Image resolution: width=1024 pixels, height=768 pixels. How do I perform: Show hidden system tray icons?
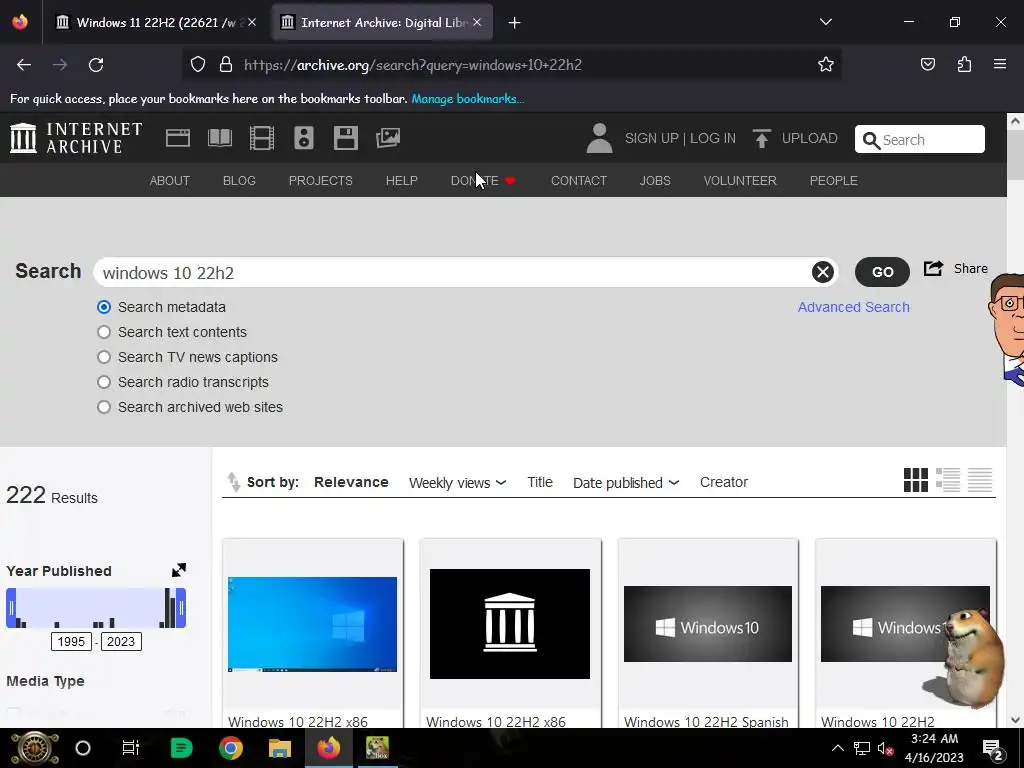click(x=837, y=748)
